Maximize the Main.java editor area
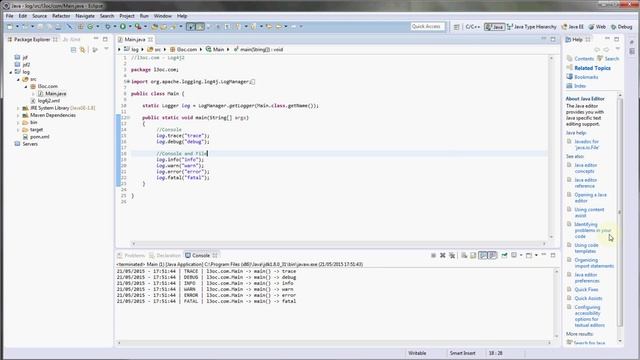640x360 pixels. (553, 39)
